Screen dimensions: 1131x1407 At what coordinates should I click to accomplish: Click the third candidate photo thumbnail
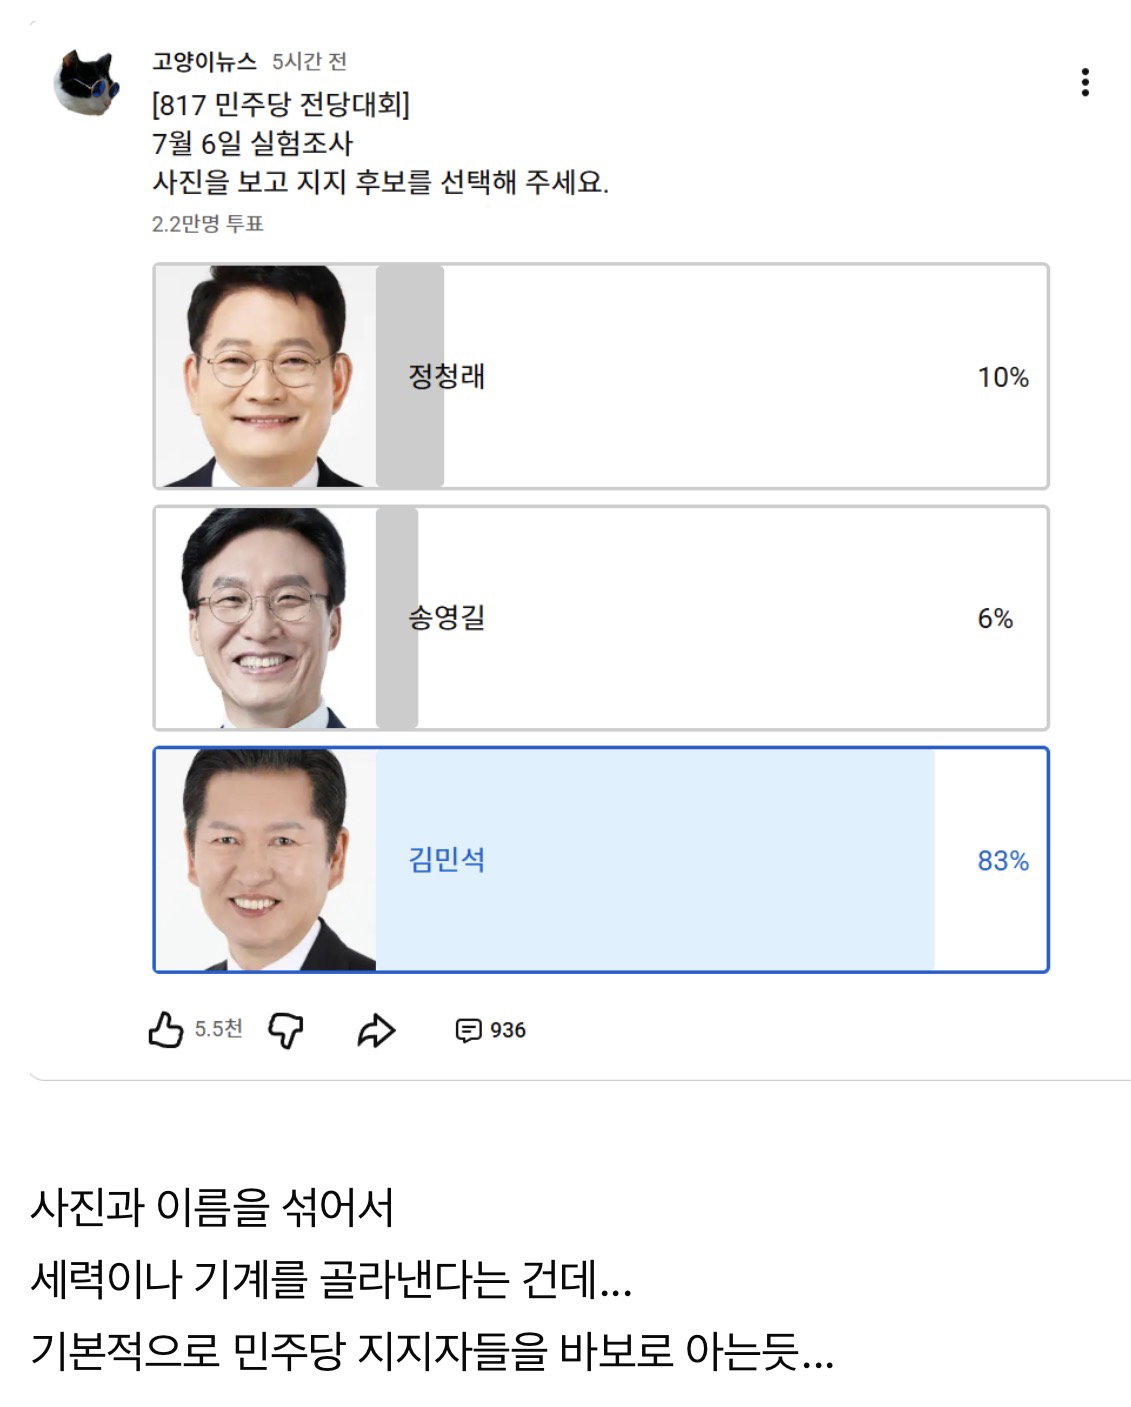click(266, 860)
